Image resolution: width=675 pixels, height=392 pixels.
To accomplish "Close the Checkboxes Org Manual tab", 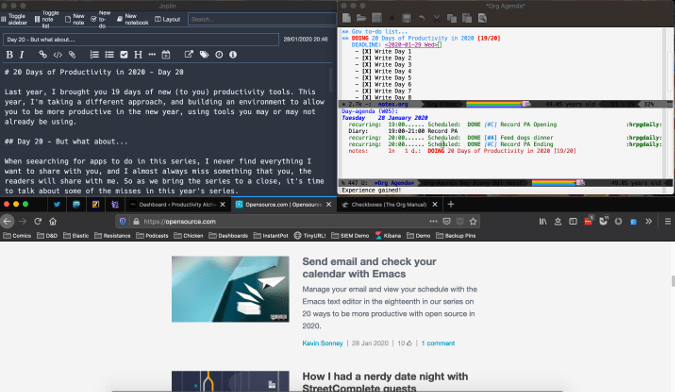I will (x=435, y=204).
